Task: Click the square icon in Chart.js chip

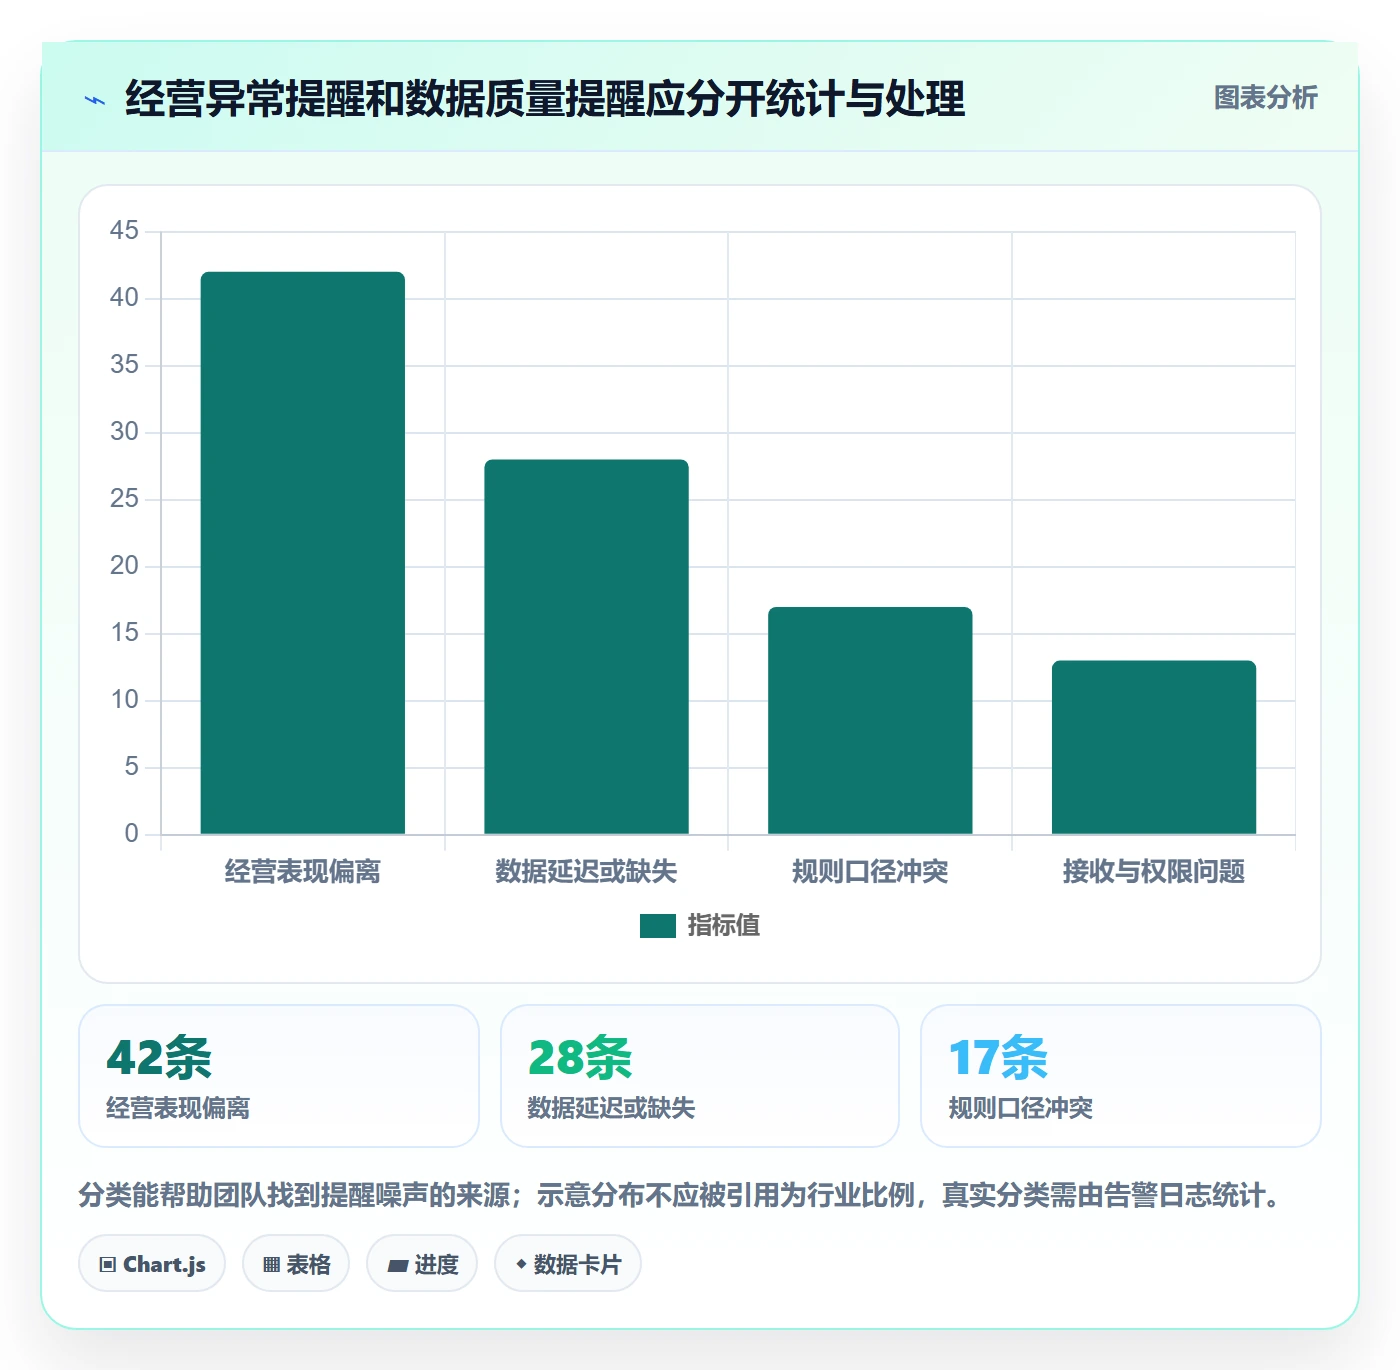Action: point(108,1265)
